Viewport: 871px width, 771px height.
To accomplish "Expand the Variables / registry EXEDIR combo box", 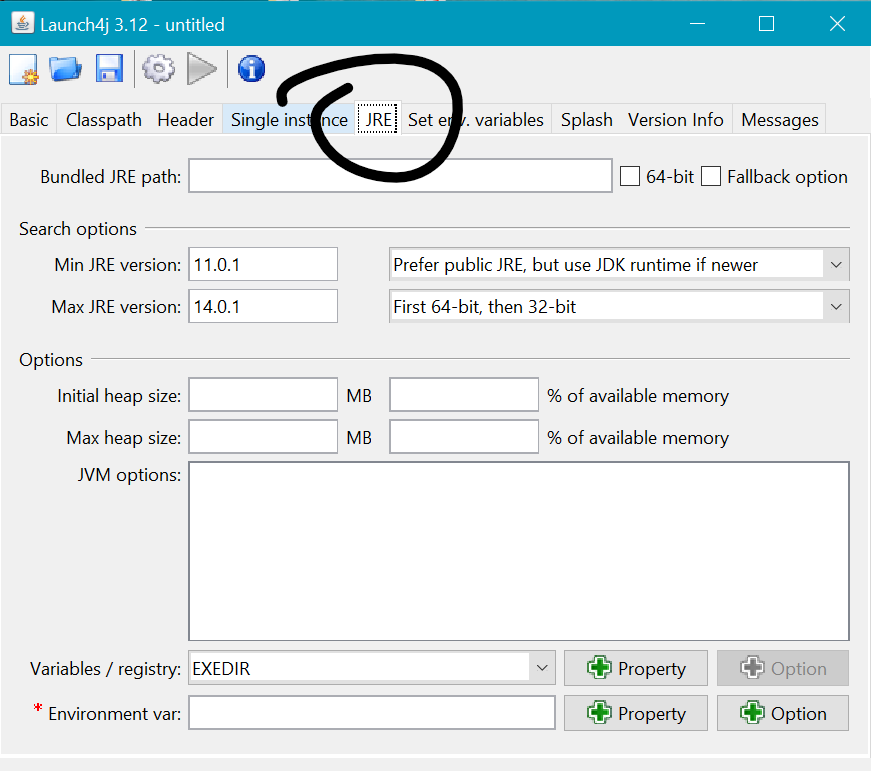I will point(372,668).
